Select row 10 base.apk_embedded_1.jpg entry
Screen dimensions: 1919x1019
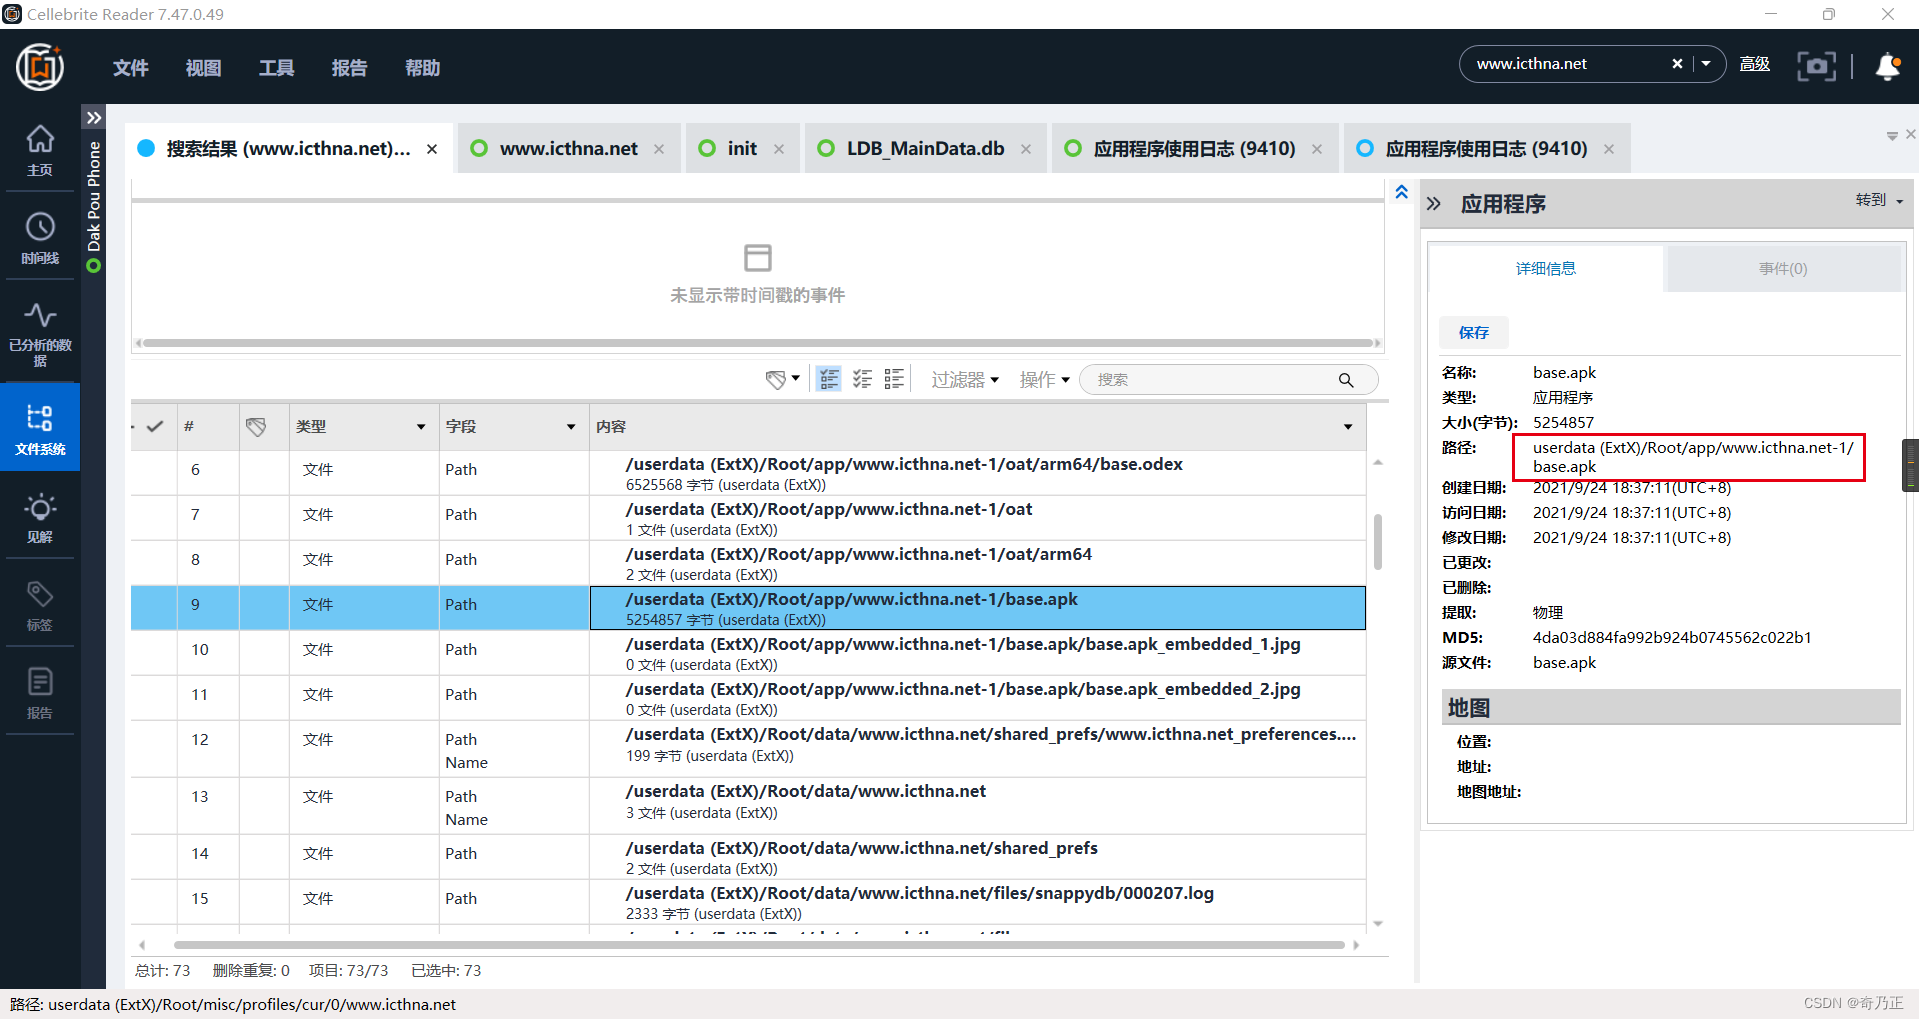click(748, 653)
